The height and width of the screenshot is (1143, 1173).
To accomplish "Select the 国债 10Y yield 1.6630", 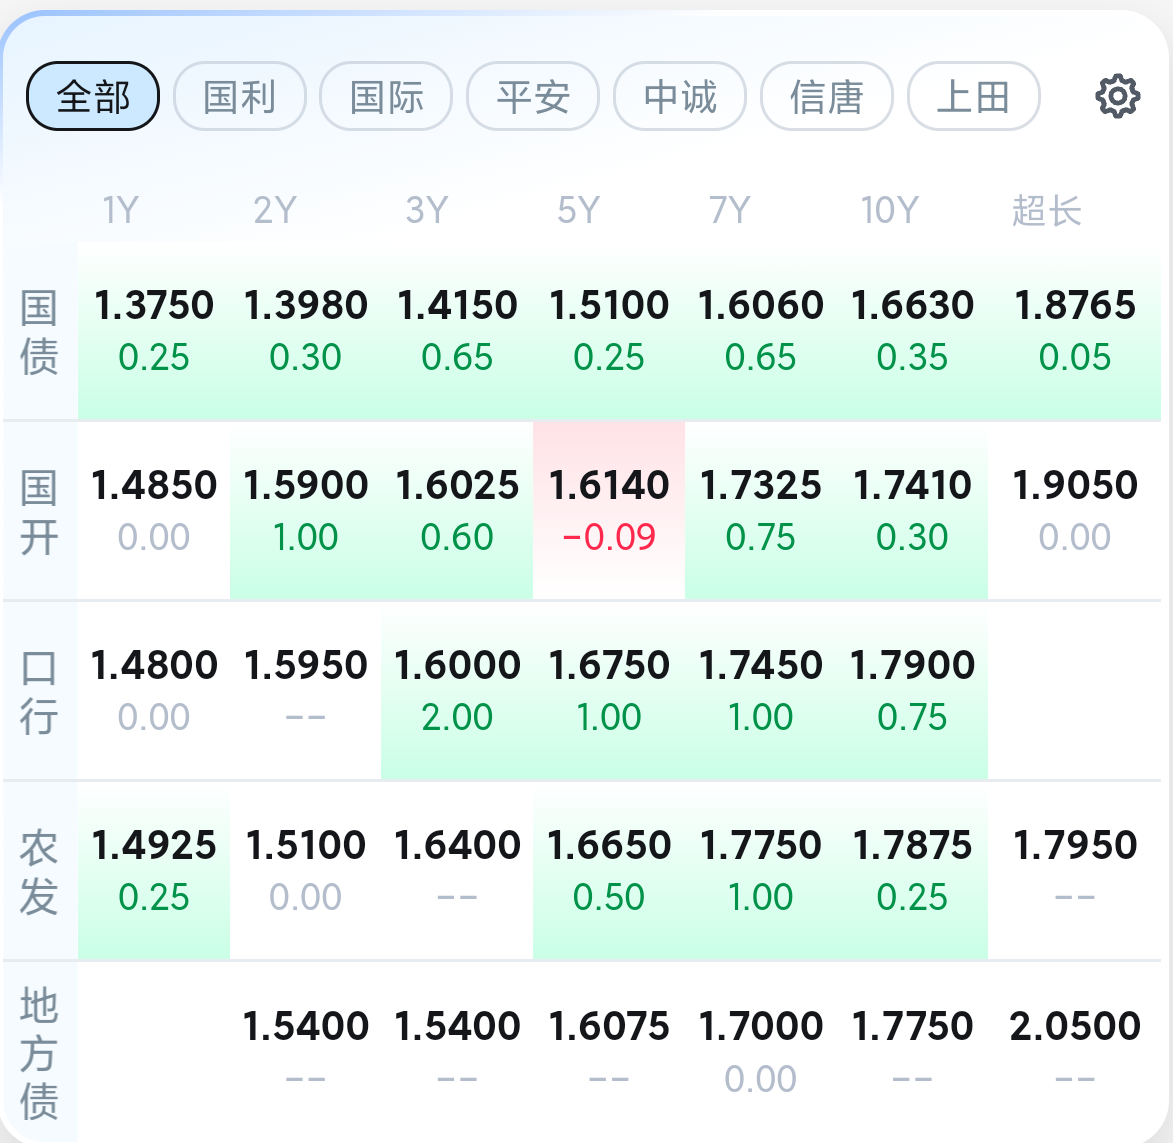I will (912, 331).
